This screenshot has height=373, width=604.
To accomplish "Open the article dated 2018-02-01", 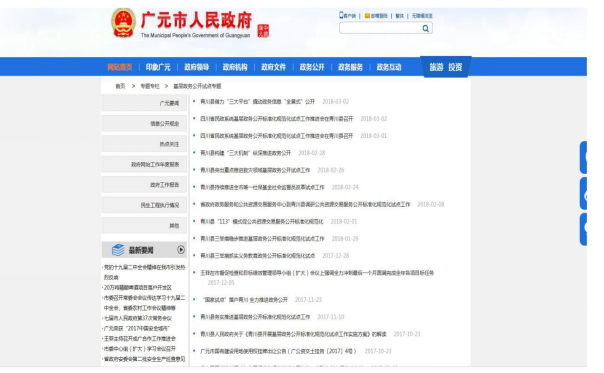I will [262, 222].
